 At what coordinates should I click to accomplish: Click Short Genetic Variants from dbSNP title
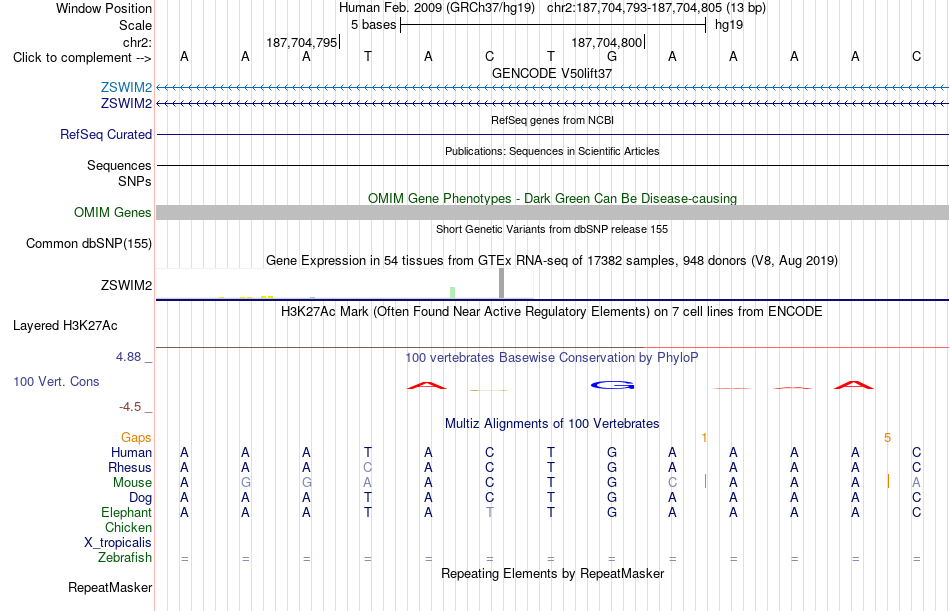[x=552, y=229]
